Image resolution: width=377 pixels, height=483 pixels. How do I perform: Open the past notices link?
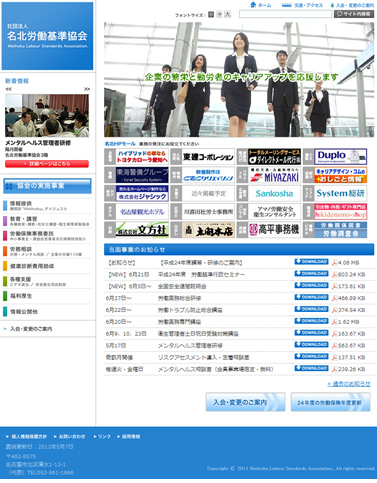349,384
